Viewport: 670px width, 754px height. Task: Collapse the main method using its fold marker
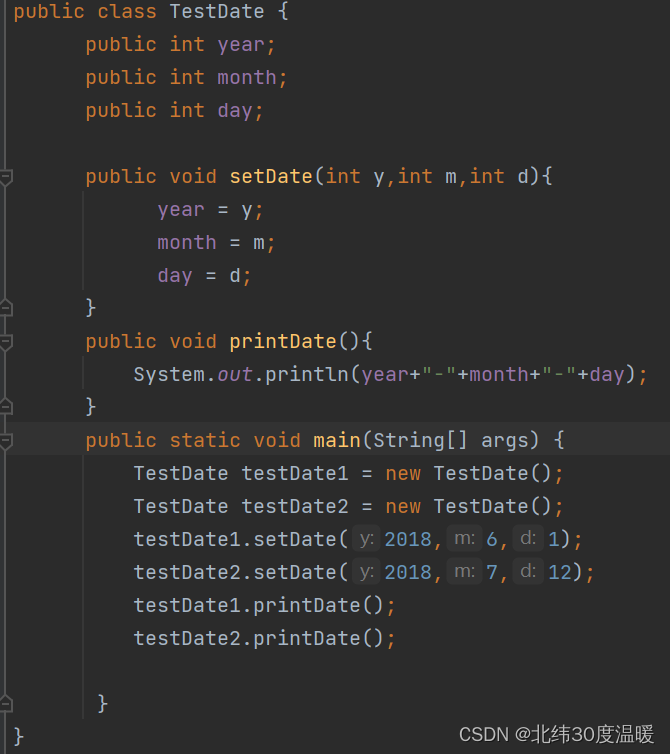pyautogui.click(x=6, y=441)
